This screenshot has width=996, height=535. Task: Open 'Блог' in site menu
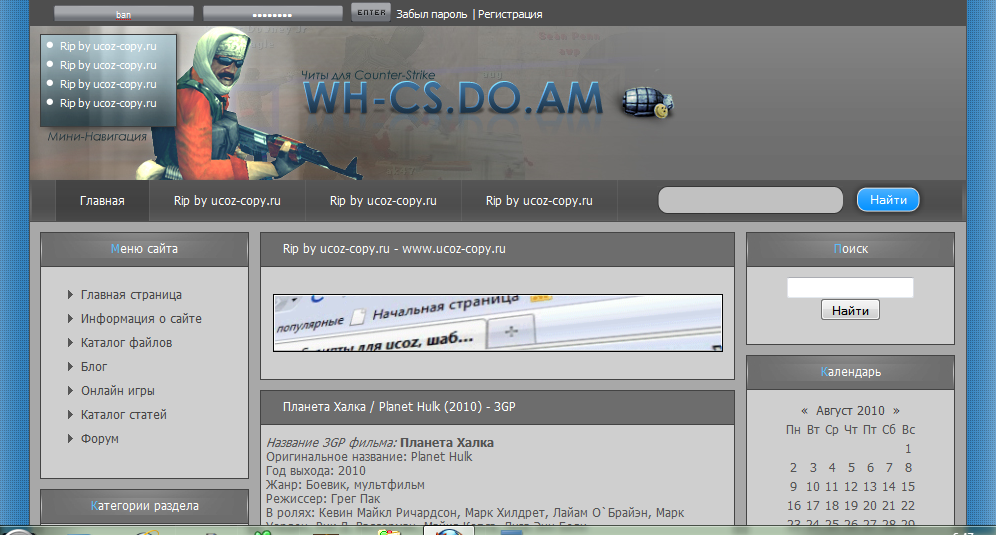[x=94, y=367]
